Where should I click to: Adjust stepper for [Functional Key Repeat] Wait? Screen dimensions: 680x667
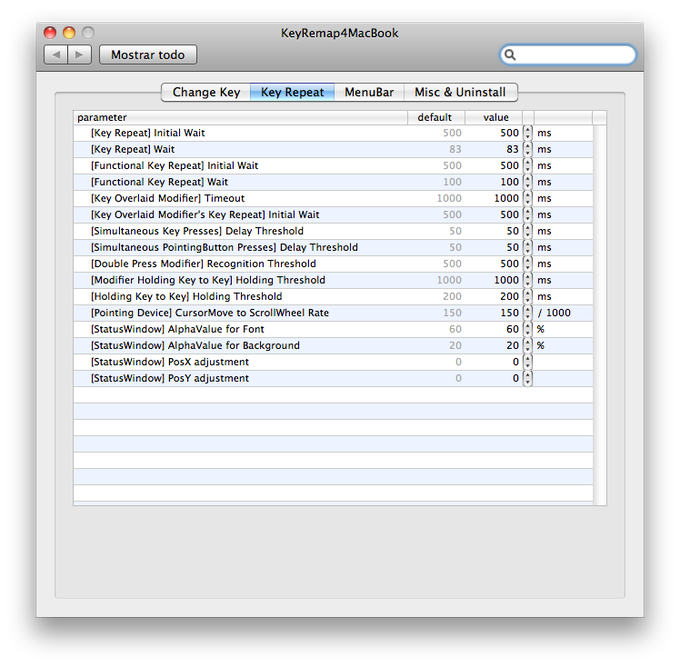coord(527,182)
